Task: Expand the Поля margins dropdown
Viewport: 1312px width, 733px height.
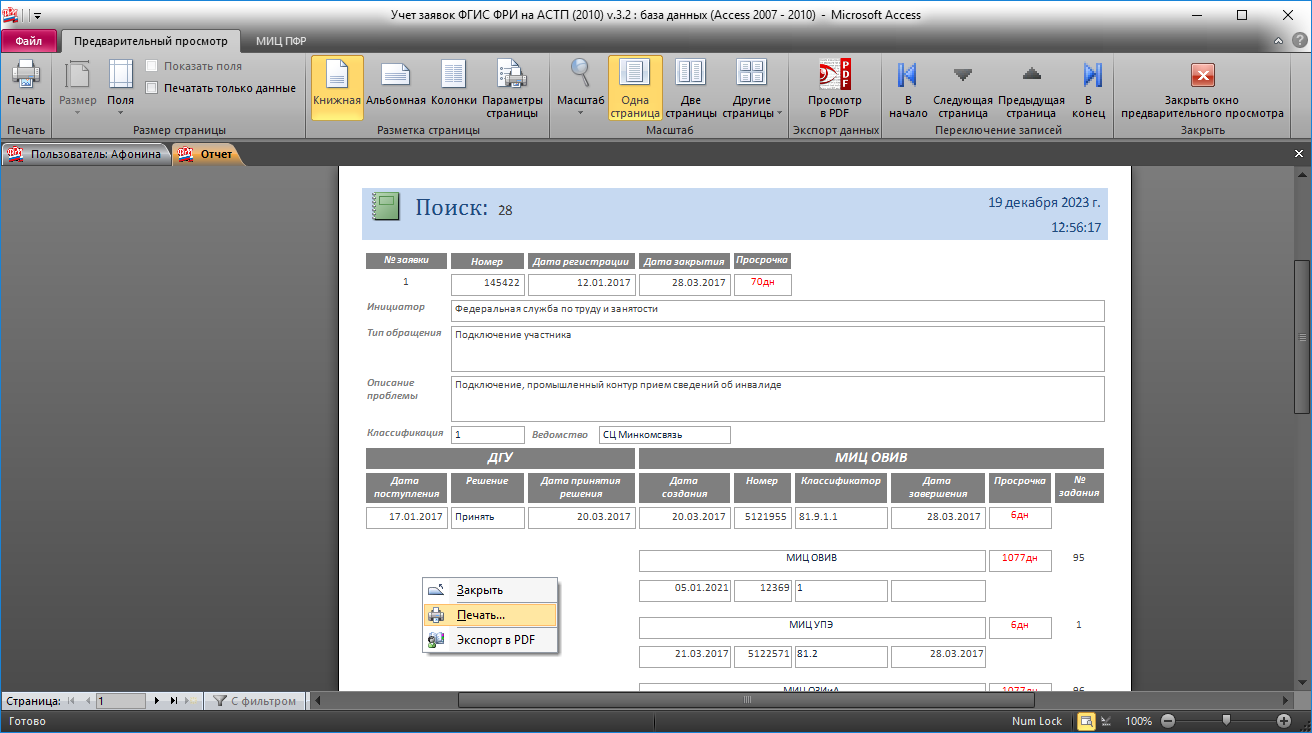Action: coord(120,92)
